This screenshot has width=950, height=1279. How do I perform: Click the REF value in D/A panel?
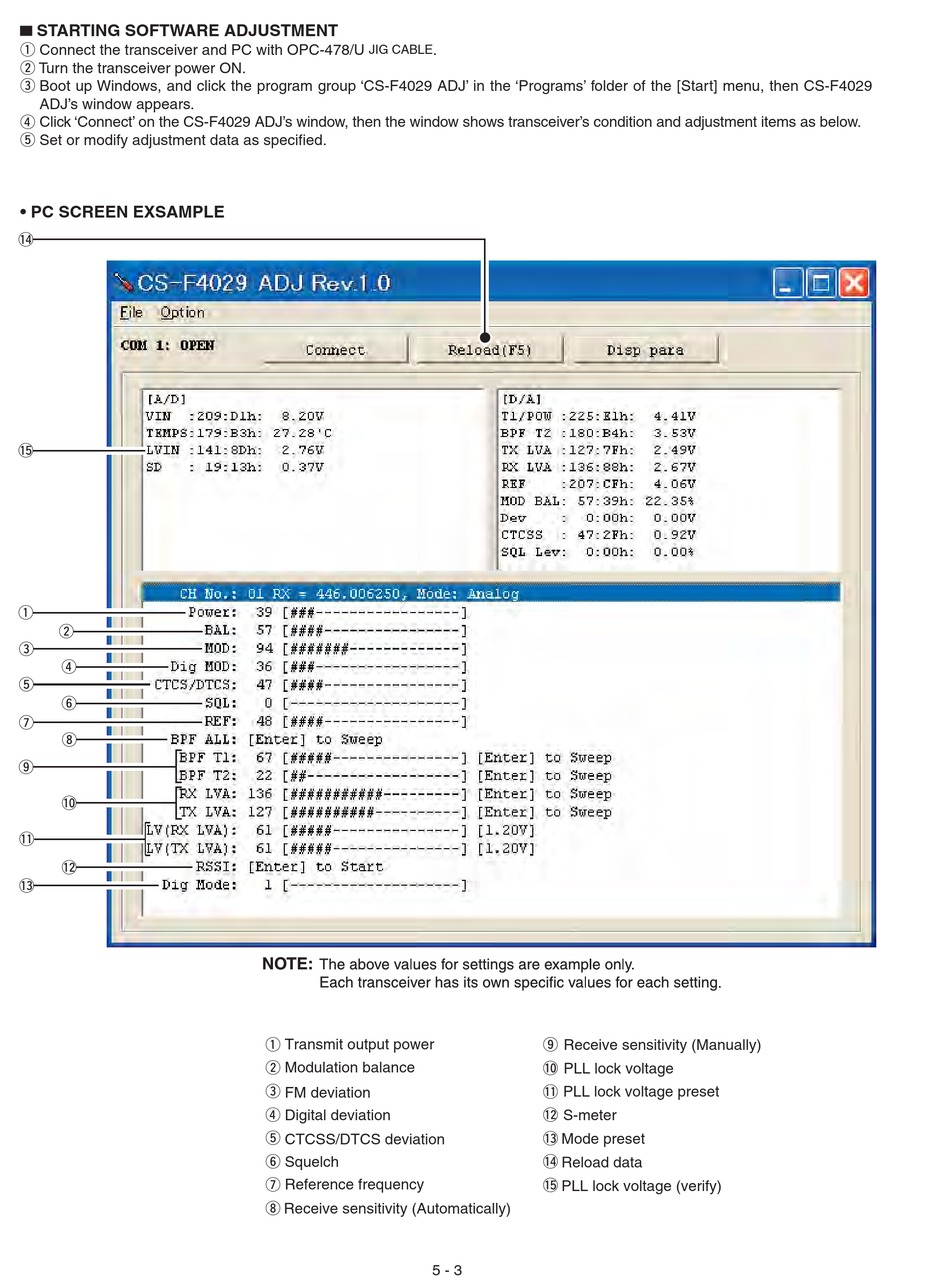pos(598,484)
